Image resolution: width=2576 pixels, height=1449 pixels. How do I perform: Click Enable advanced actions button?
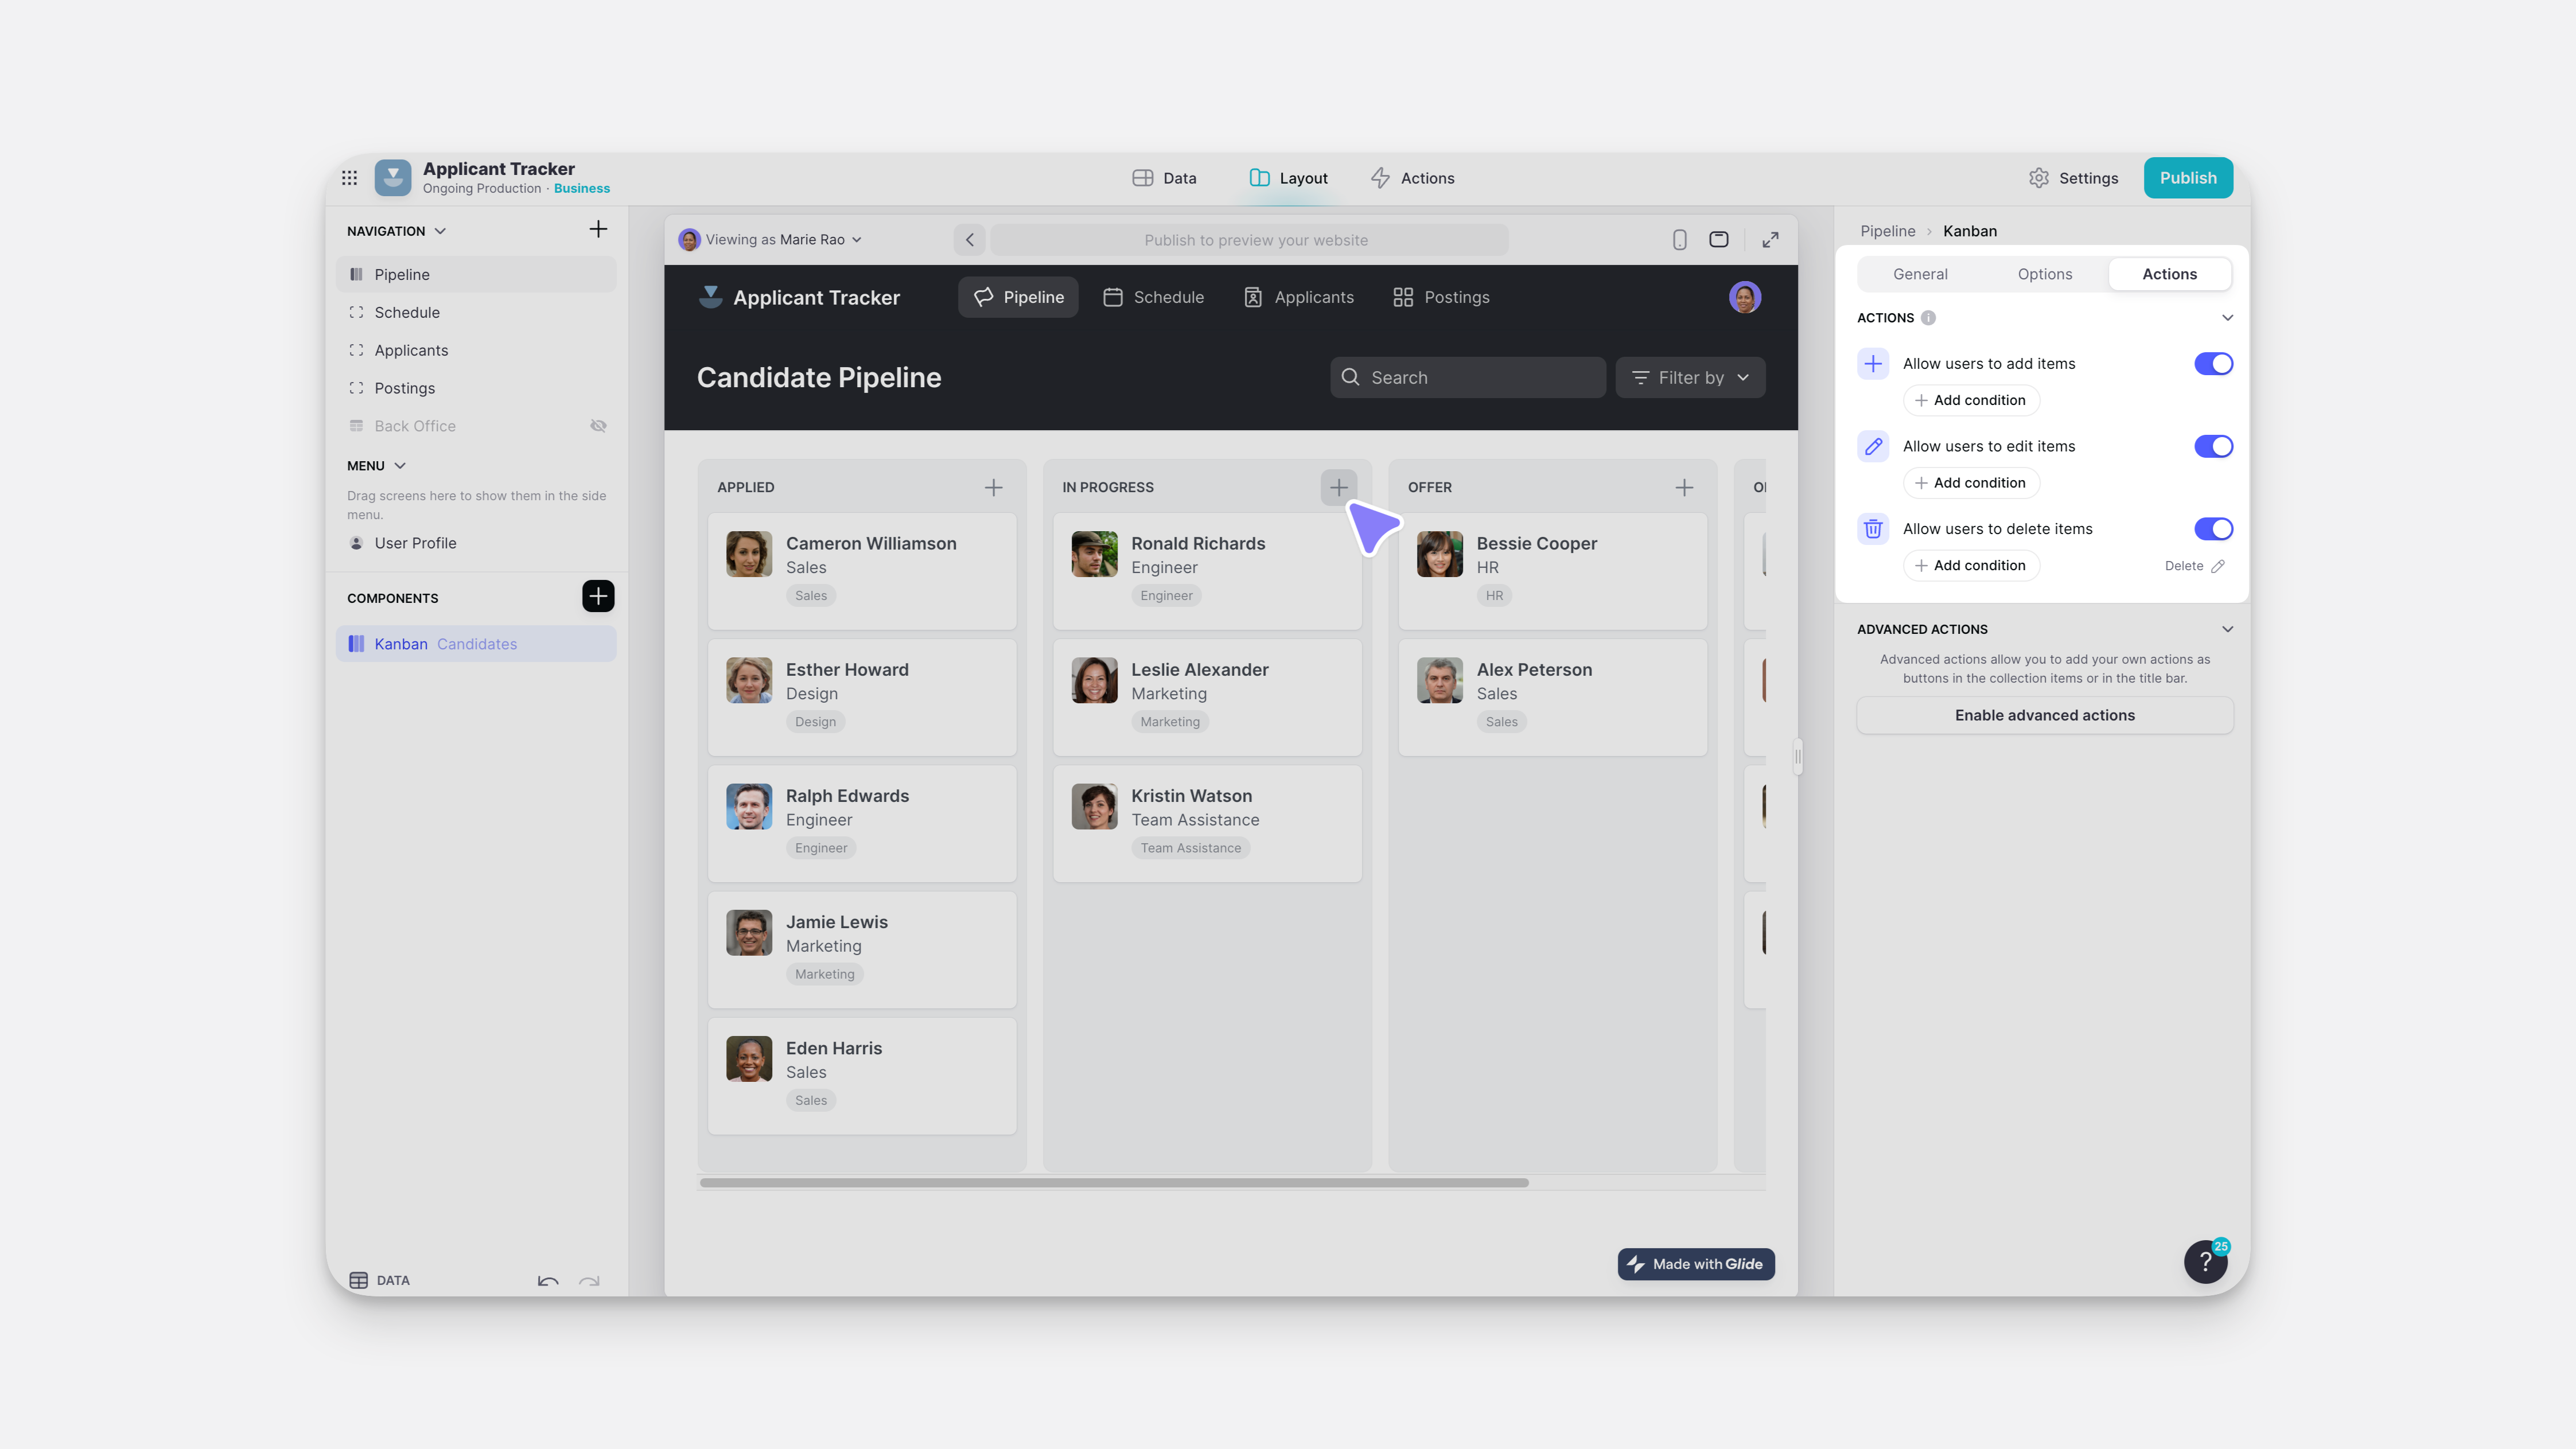click(x=2044, y=716)
